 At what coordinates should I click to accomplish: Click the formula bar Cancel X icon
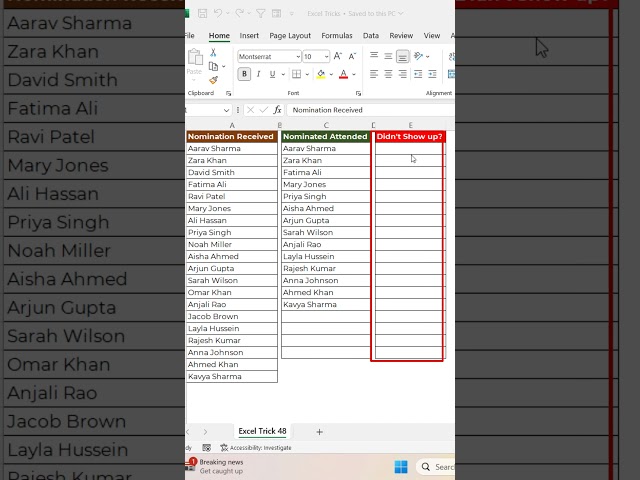tap(251, 110)
